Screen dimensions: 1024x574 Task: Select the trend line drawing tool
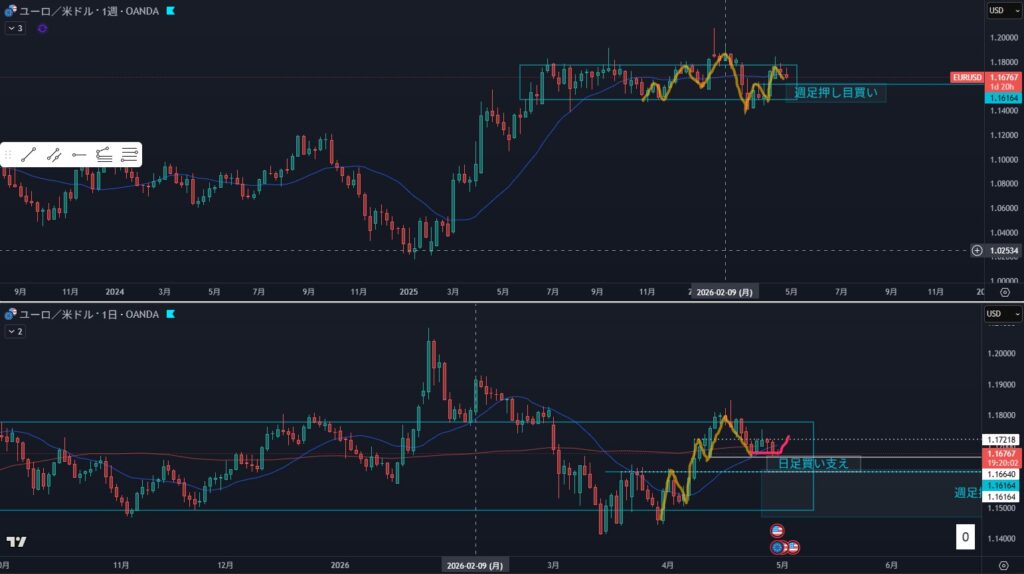coord(29,154)
